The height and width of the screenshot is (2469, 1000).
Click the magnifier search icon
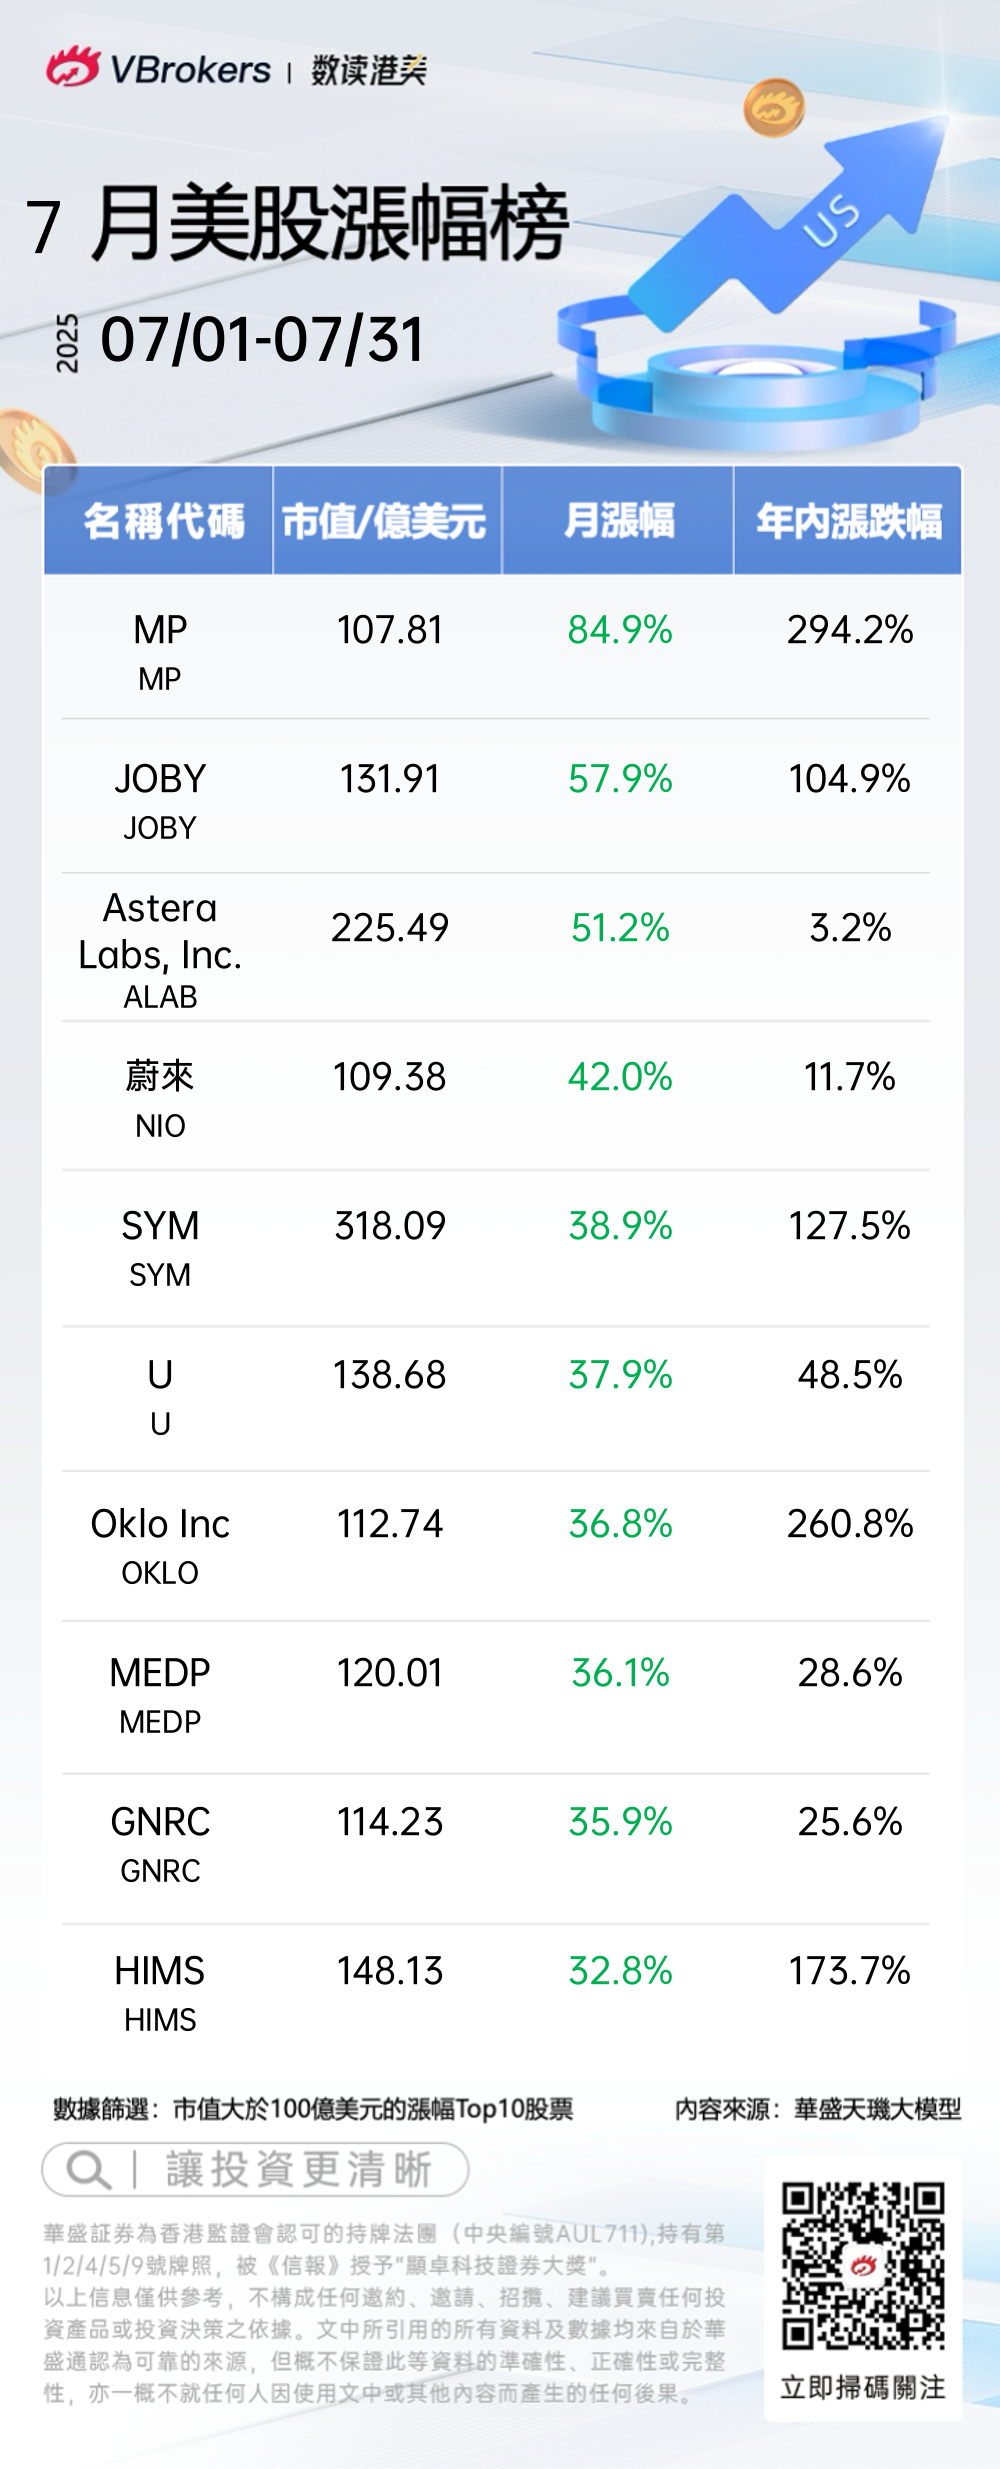click(87, 2170)
